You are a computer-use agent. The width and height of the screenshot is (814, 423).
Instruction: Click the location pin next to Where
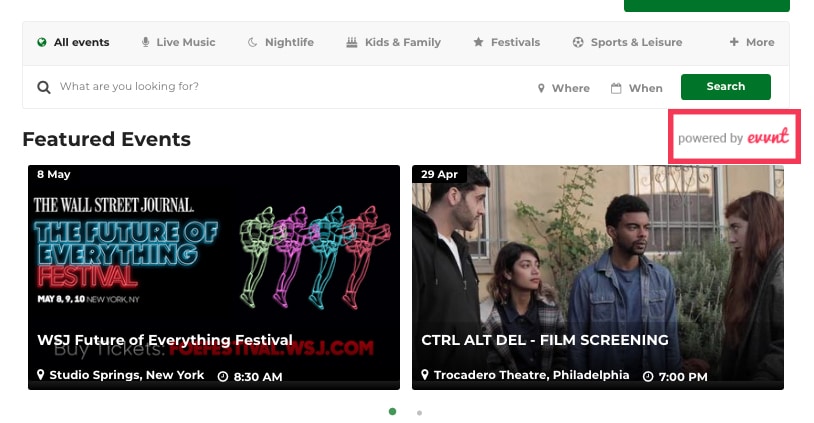click(541, 88)
